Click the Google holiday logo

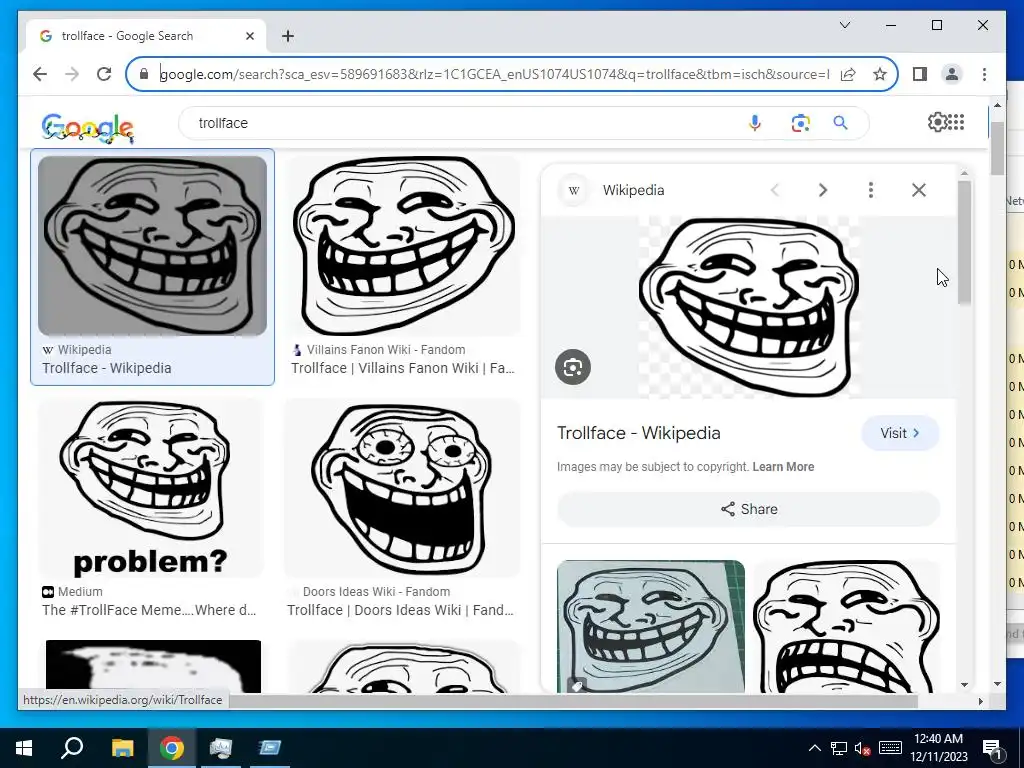88,127
